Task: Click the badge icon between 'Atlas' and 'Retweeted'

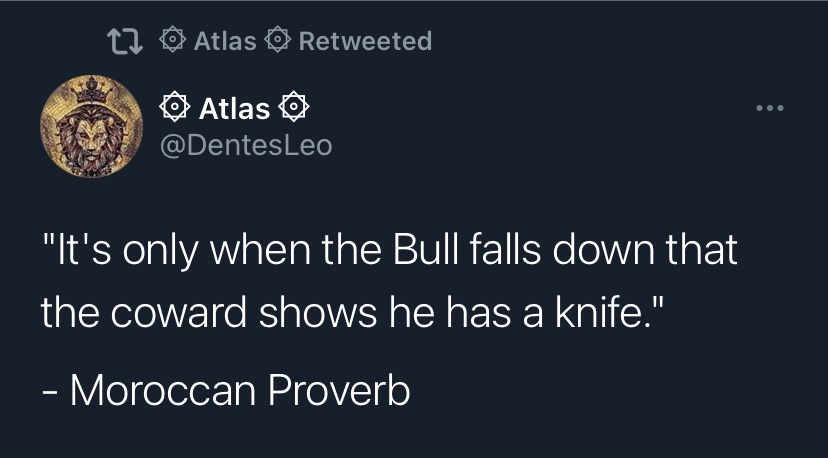Action: pyautogui.click(x=278, y=41)
